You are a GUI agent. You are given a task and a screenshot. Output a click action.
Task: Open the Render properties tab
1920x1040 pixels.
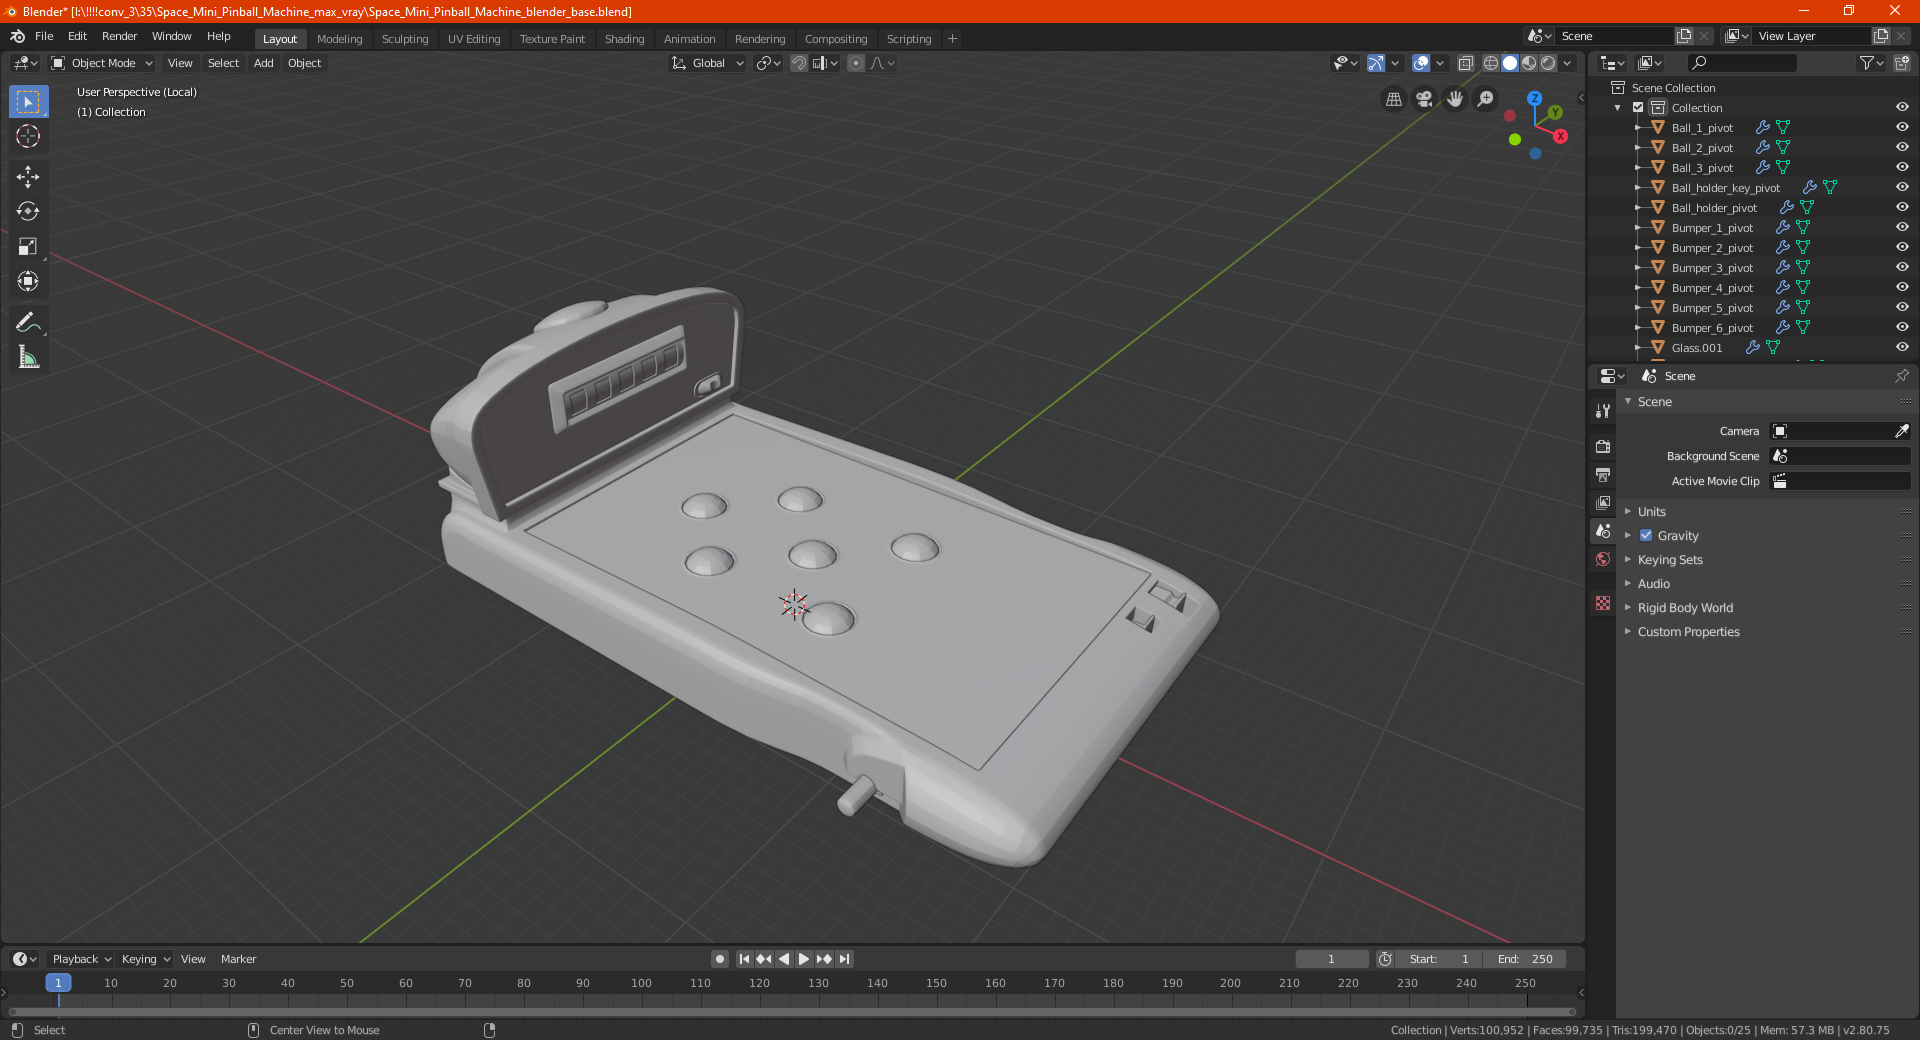pyautogui.click(x=1603, y=446)
